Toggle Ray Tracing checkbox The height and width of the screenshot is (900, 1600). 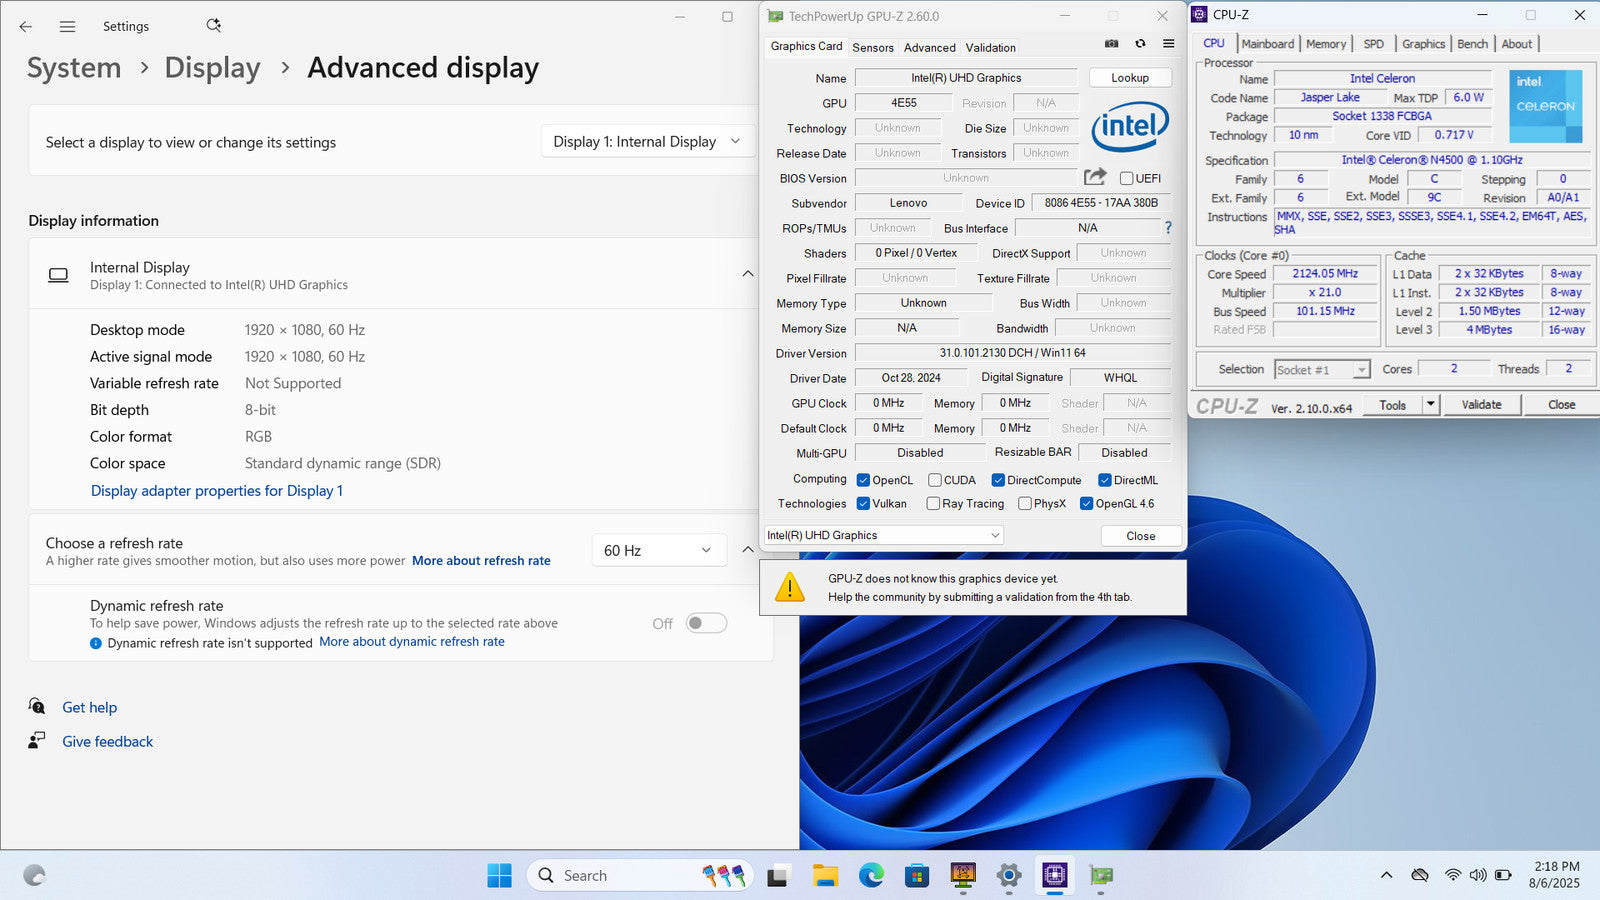[x=933, y=504]
